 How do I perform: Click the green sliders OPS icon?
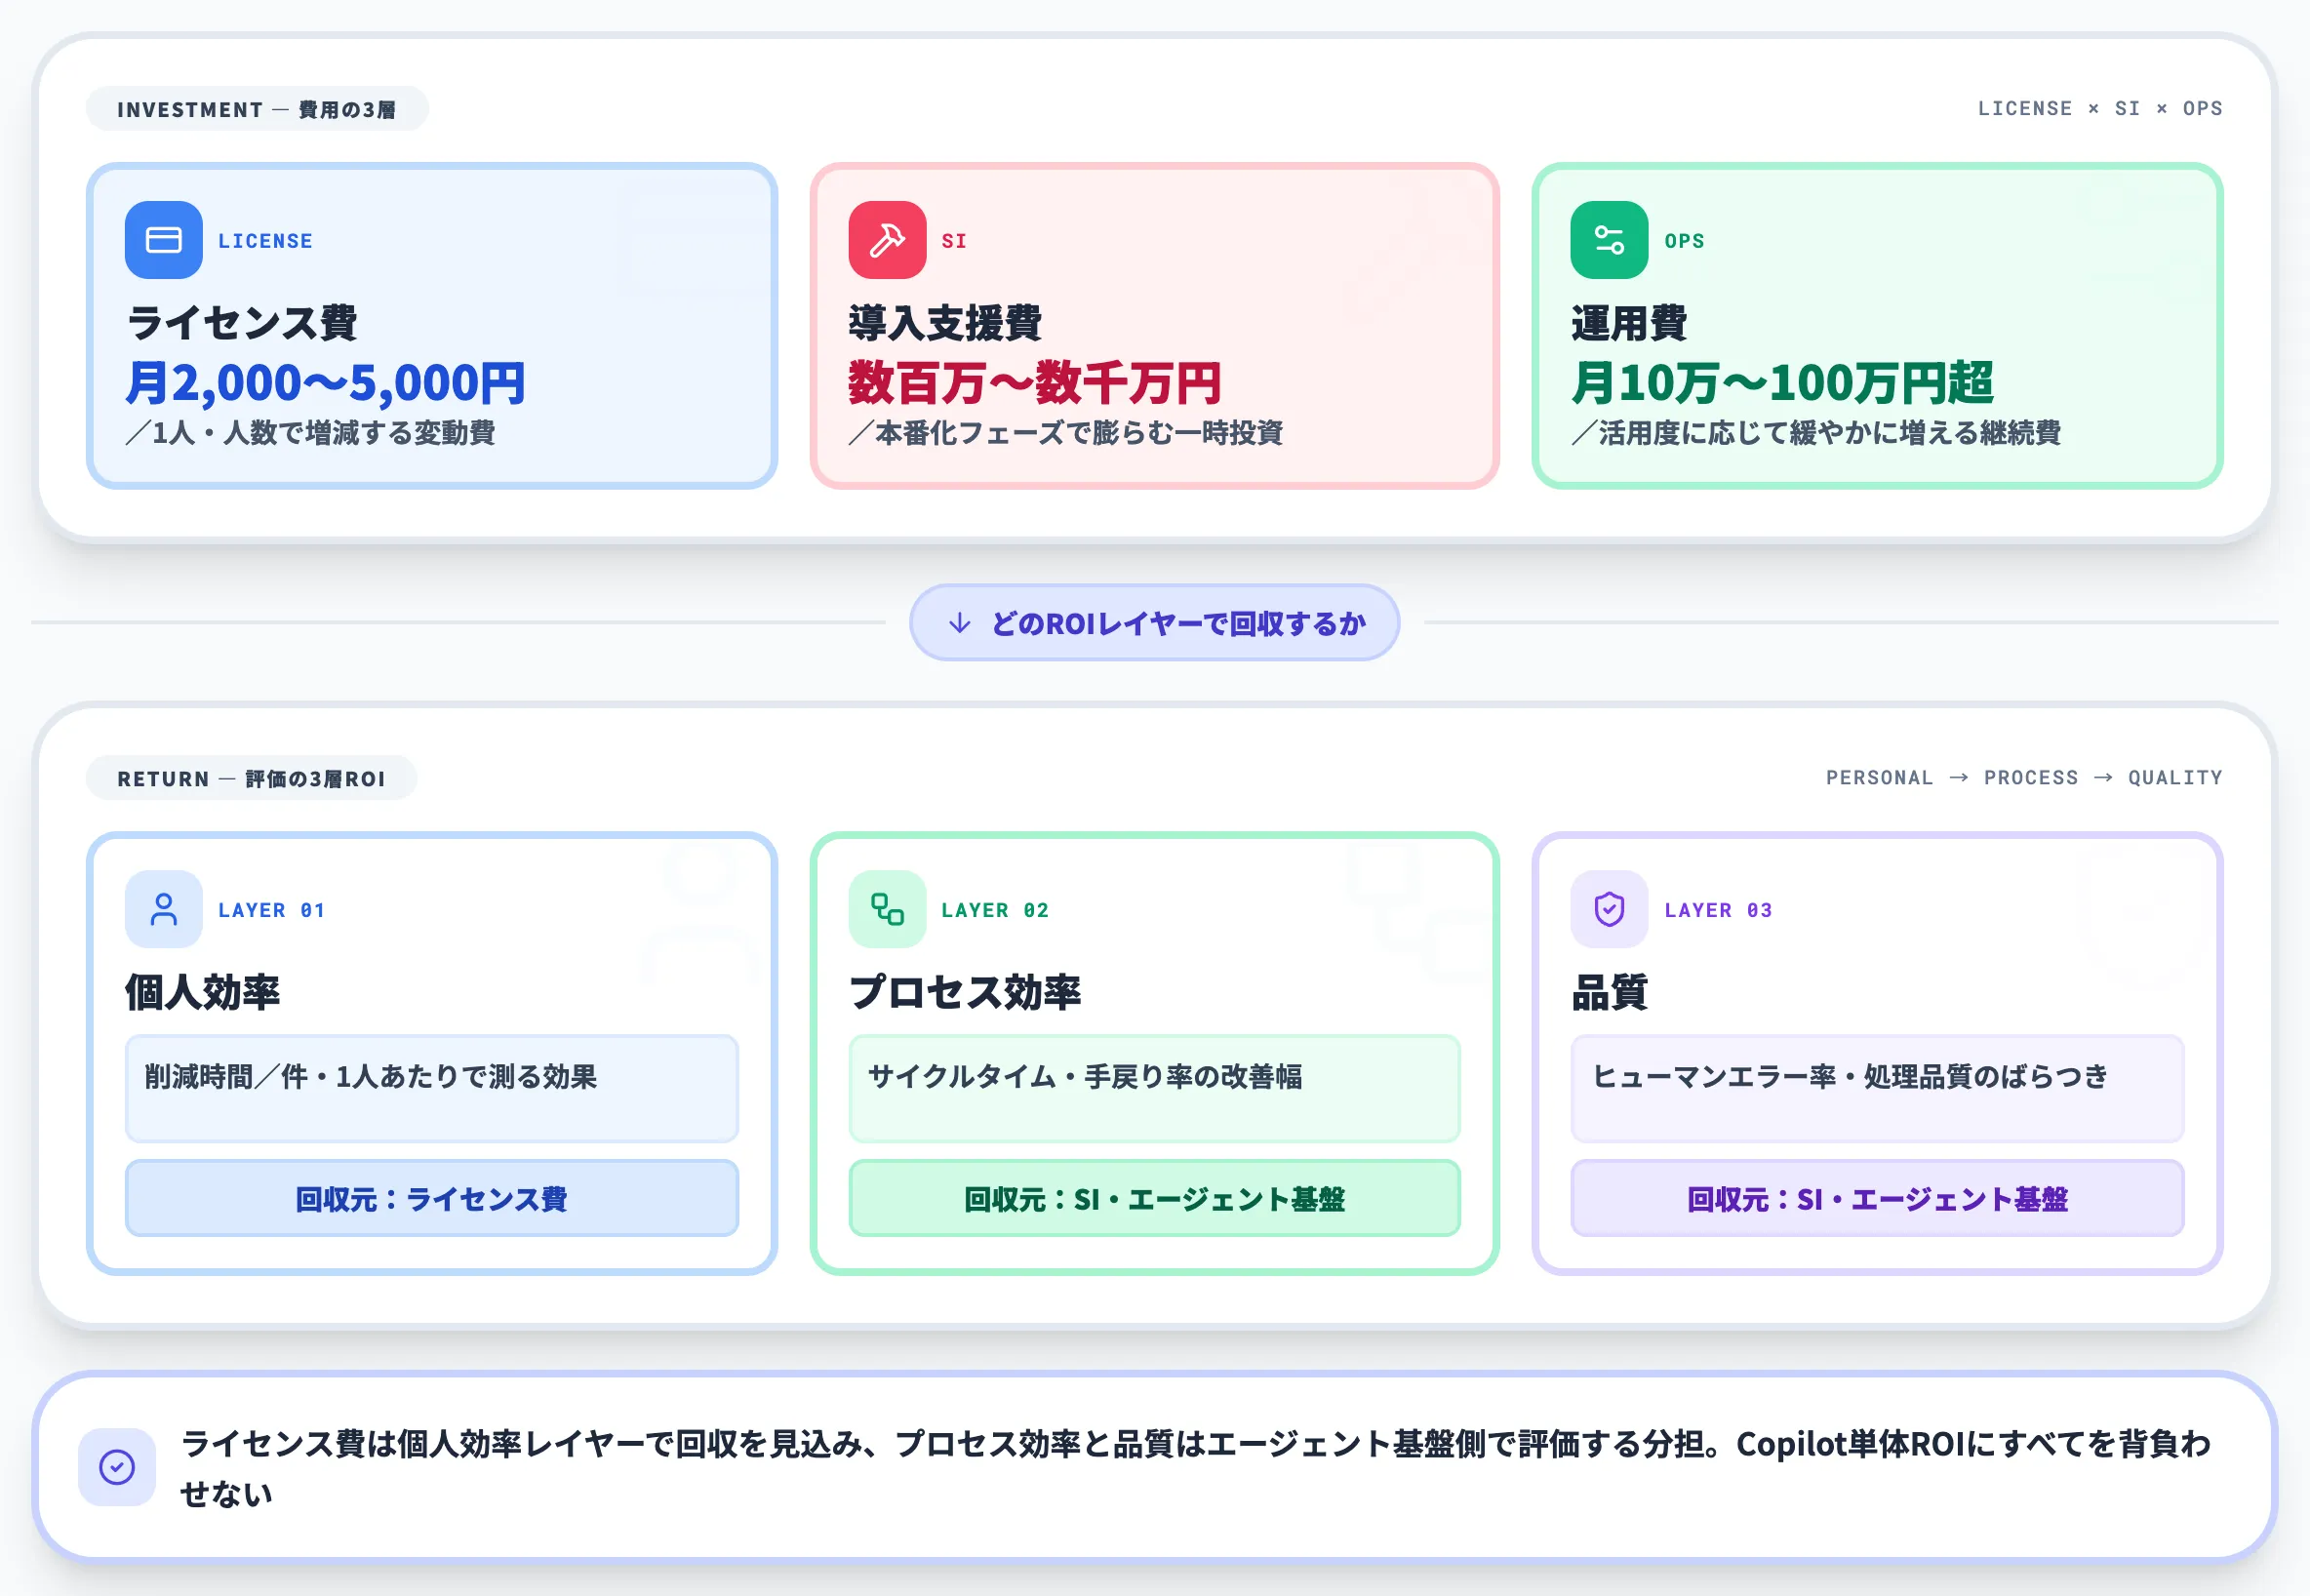click(1609, 240)
